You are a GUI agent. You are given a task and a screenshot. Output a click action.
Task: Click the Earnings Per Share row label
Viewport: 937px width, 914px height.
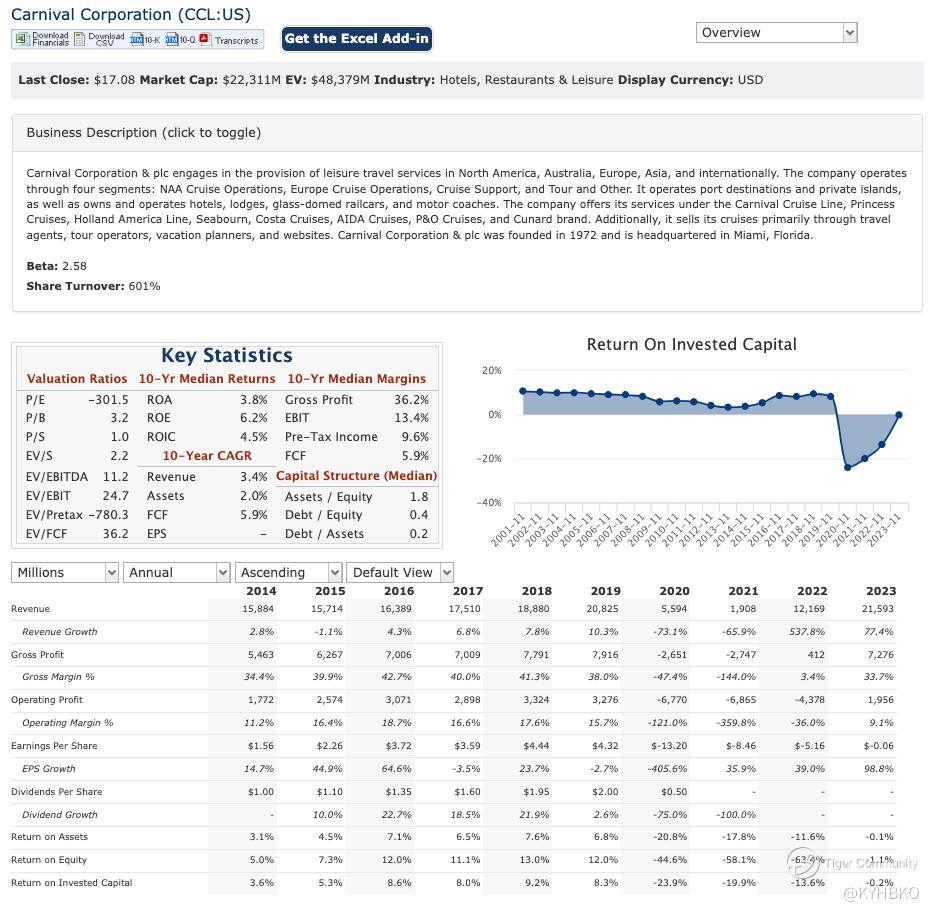pos(54,746)
